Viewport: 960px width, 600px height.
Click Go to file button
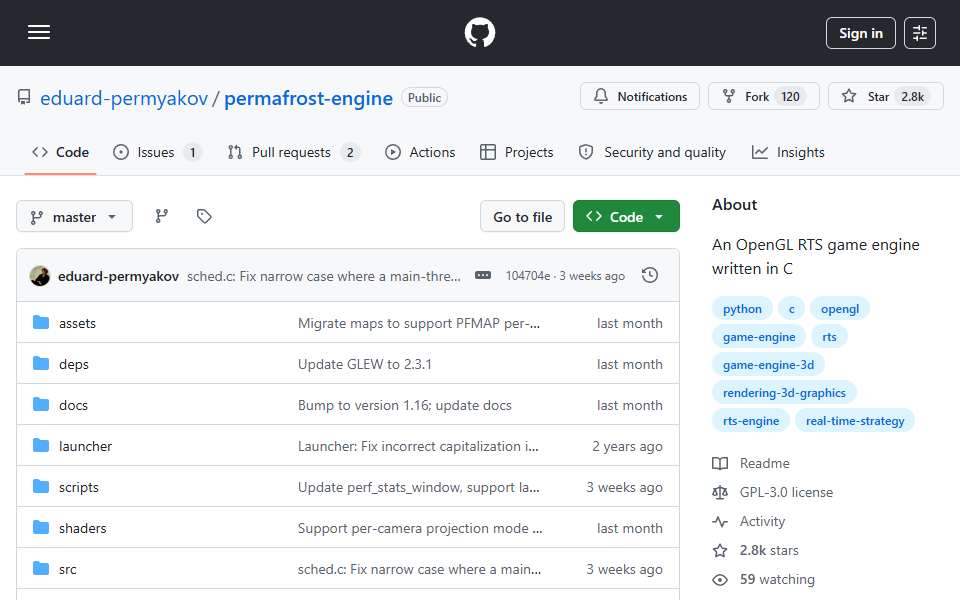[x=522, y=217]
